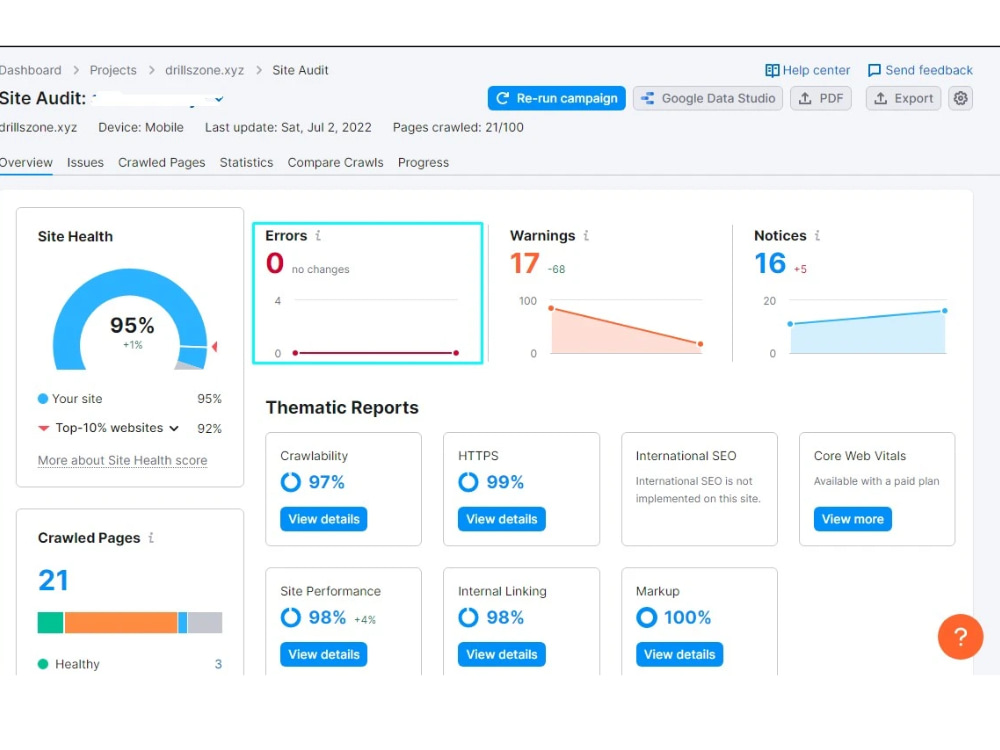Click the Notices count 16
The width and height of the screenshot is (1000, 750).
770,263
